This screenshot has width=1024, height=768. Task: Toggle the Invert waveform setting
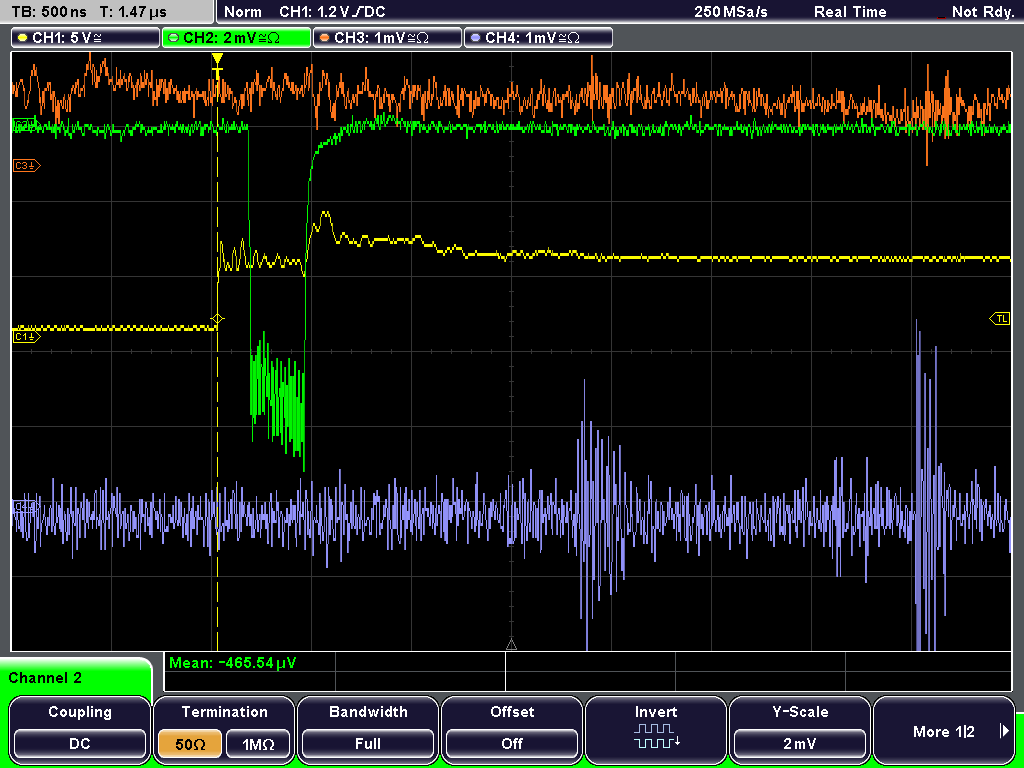pos(656,730)
